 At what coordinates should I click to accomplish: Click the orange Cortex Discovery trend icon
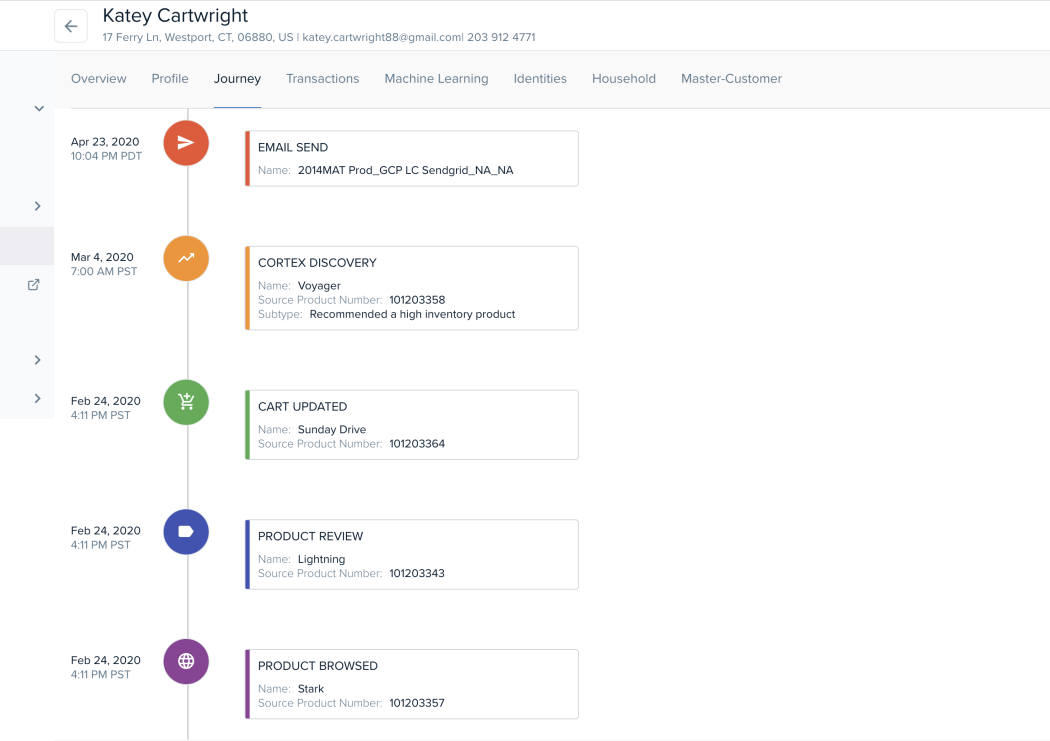coord(186,258)
